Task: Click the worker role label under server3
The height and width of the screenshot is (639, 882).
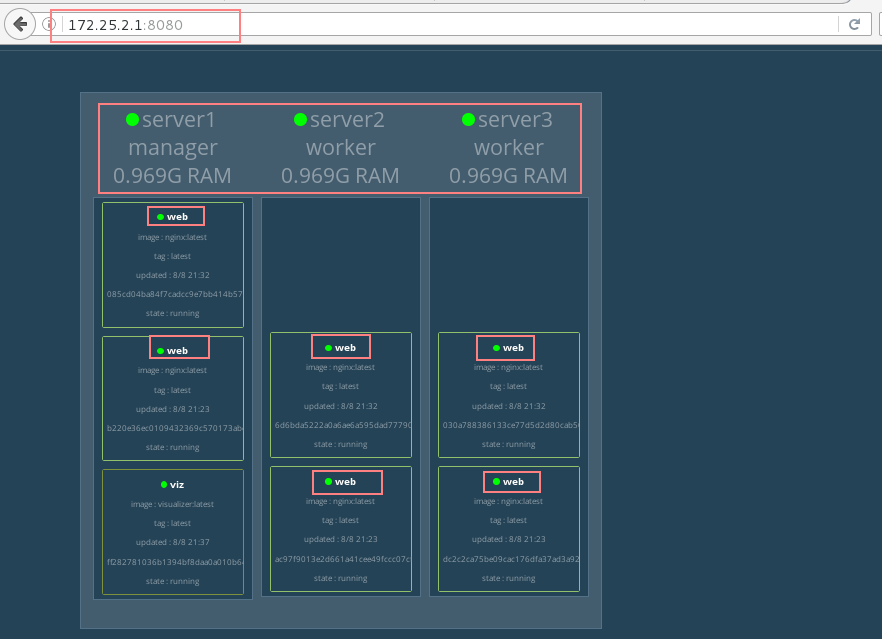Action: (508, 148)
